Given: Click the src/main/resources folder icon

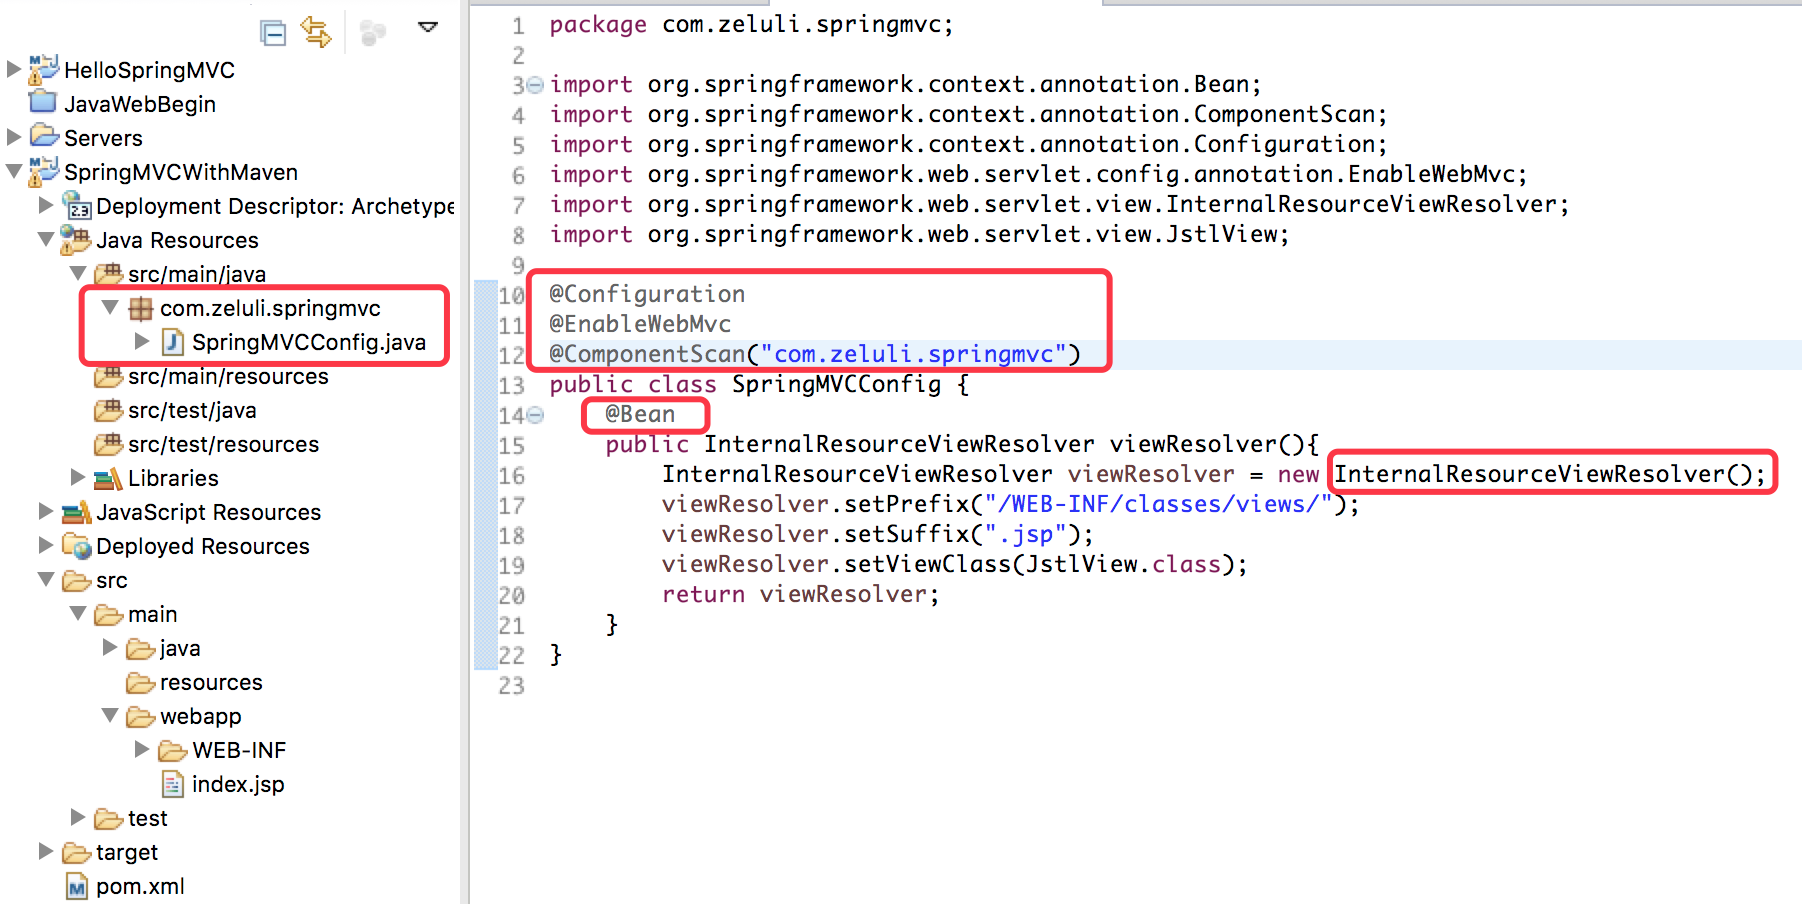Looking at the screenshot, I should coord(108,377).
